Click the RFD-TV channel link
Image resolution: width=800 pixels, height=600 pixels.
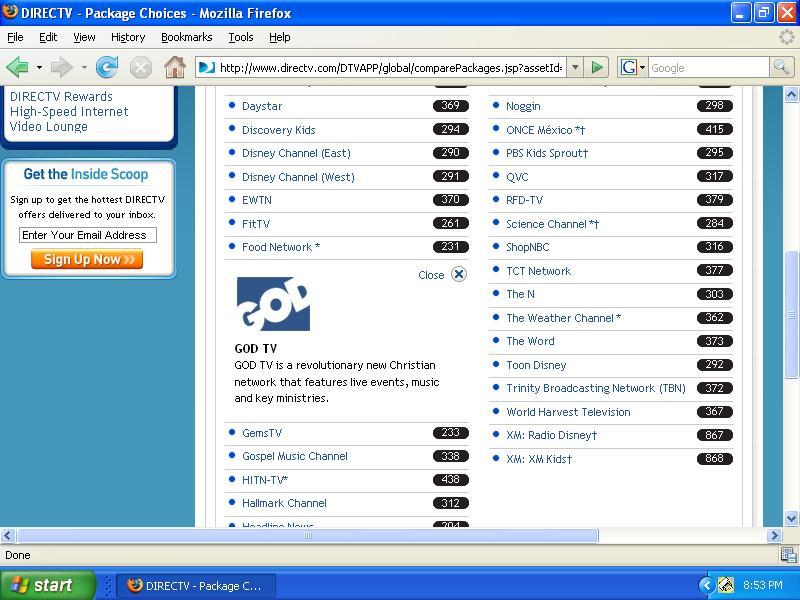(524, 200)
